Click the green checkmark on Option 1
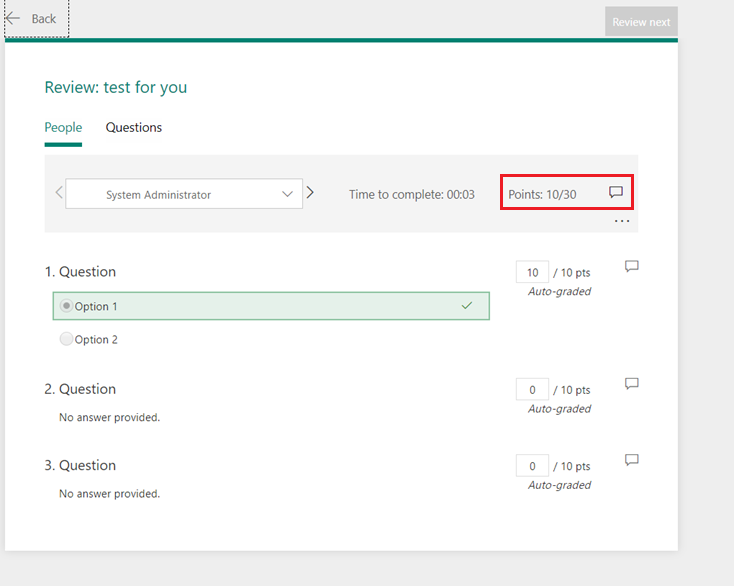 click(467, 306)
